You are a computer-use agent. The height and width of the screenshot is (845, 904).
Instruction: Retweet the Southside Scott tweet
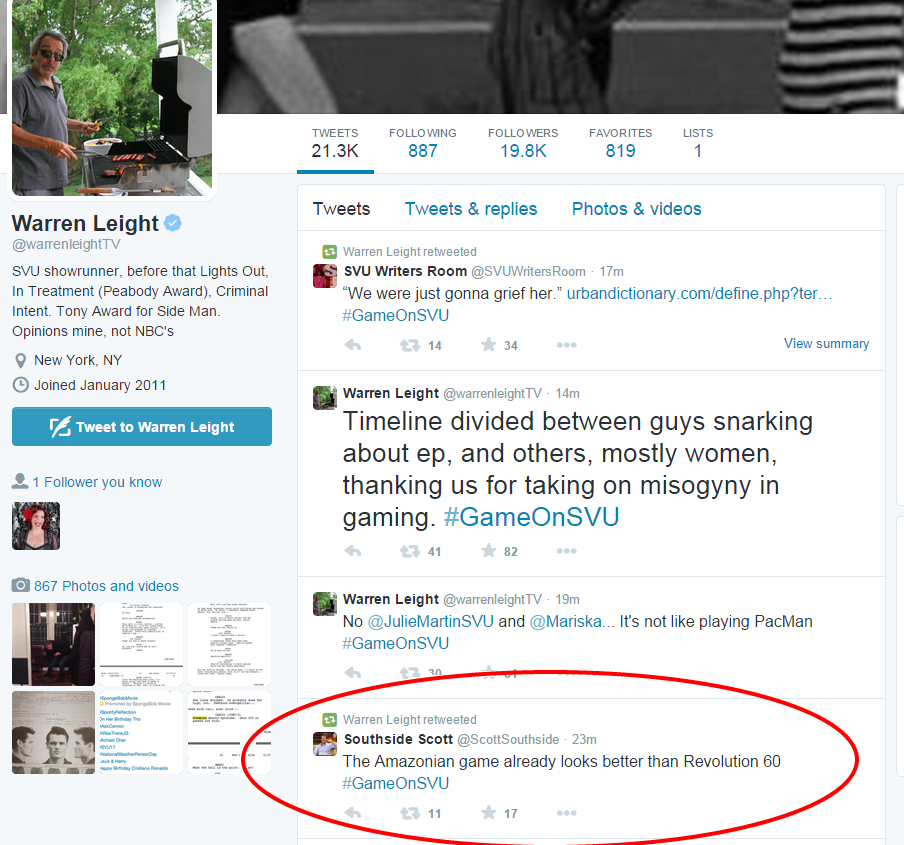coord(410,813)
